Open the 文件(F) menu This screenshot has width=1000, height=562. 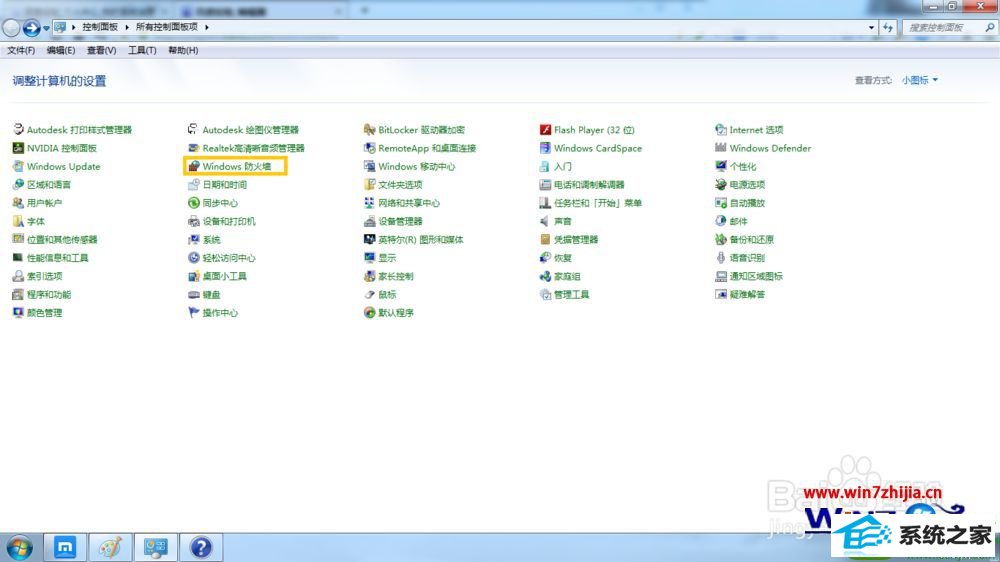tap(21, 50)
